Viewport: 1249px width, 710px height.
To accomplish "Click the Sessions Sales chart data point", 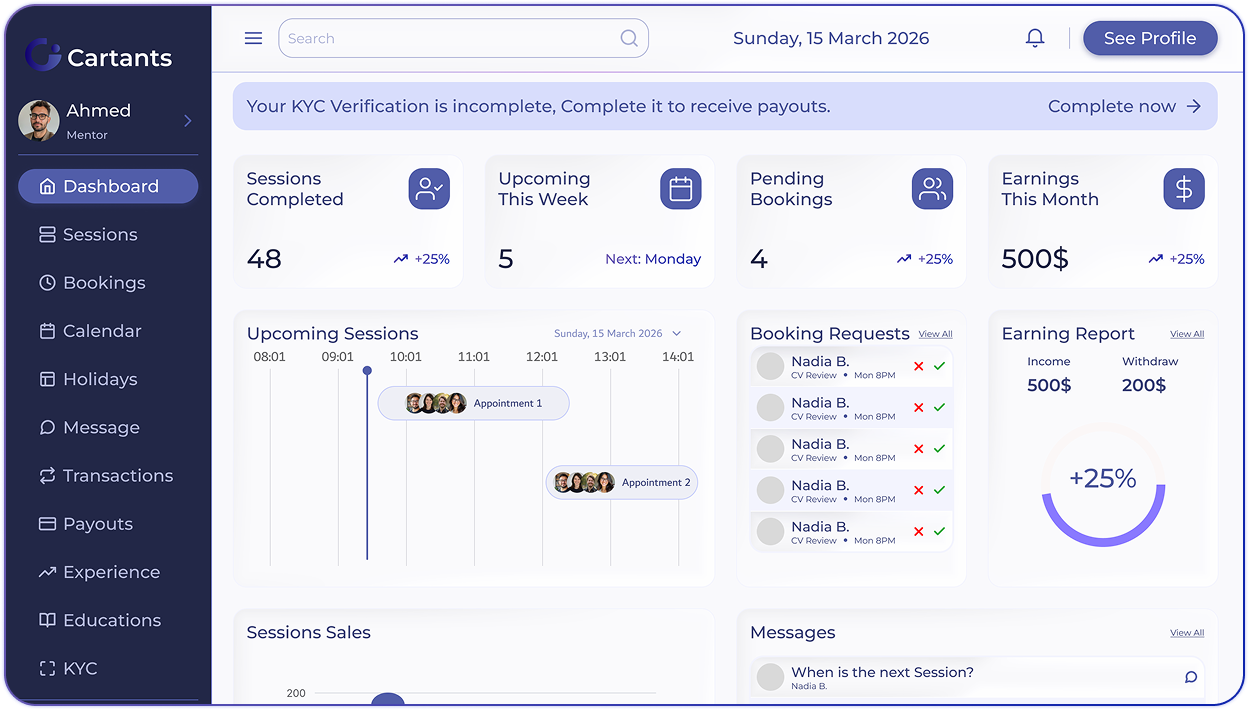I will pyautogui.click(x=388, y=700).
